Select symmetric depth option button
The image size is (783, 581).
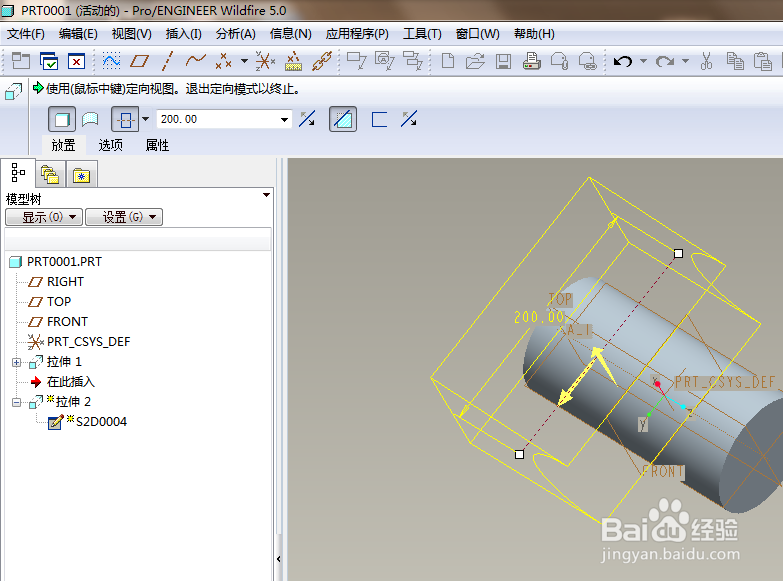(x=125, y=119)
